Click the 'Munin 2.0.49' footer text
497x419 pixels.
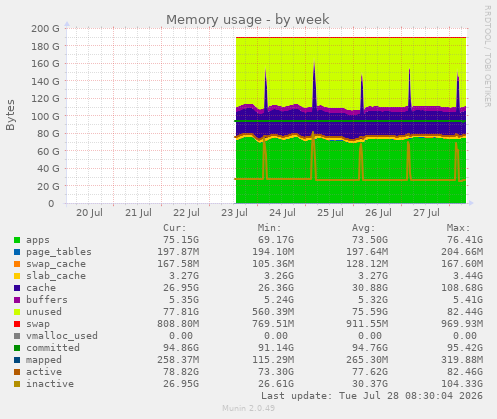[248, 408]
